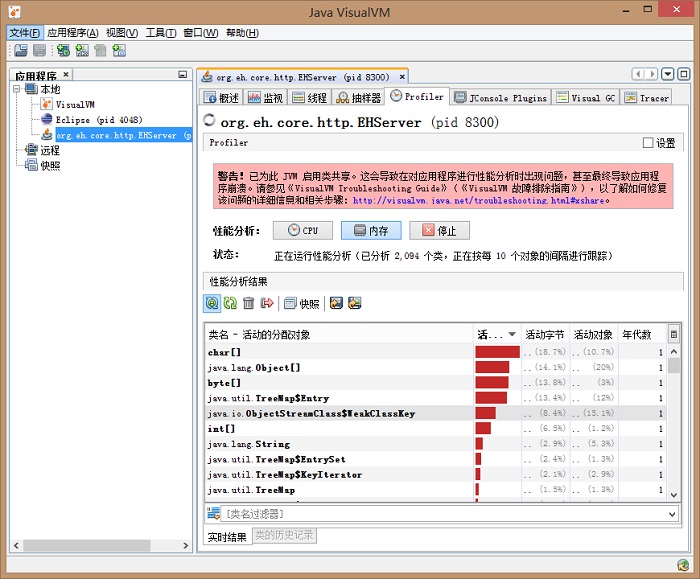Click the last main toolbar icon

(x=119, y=50)
